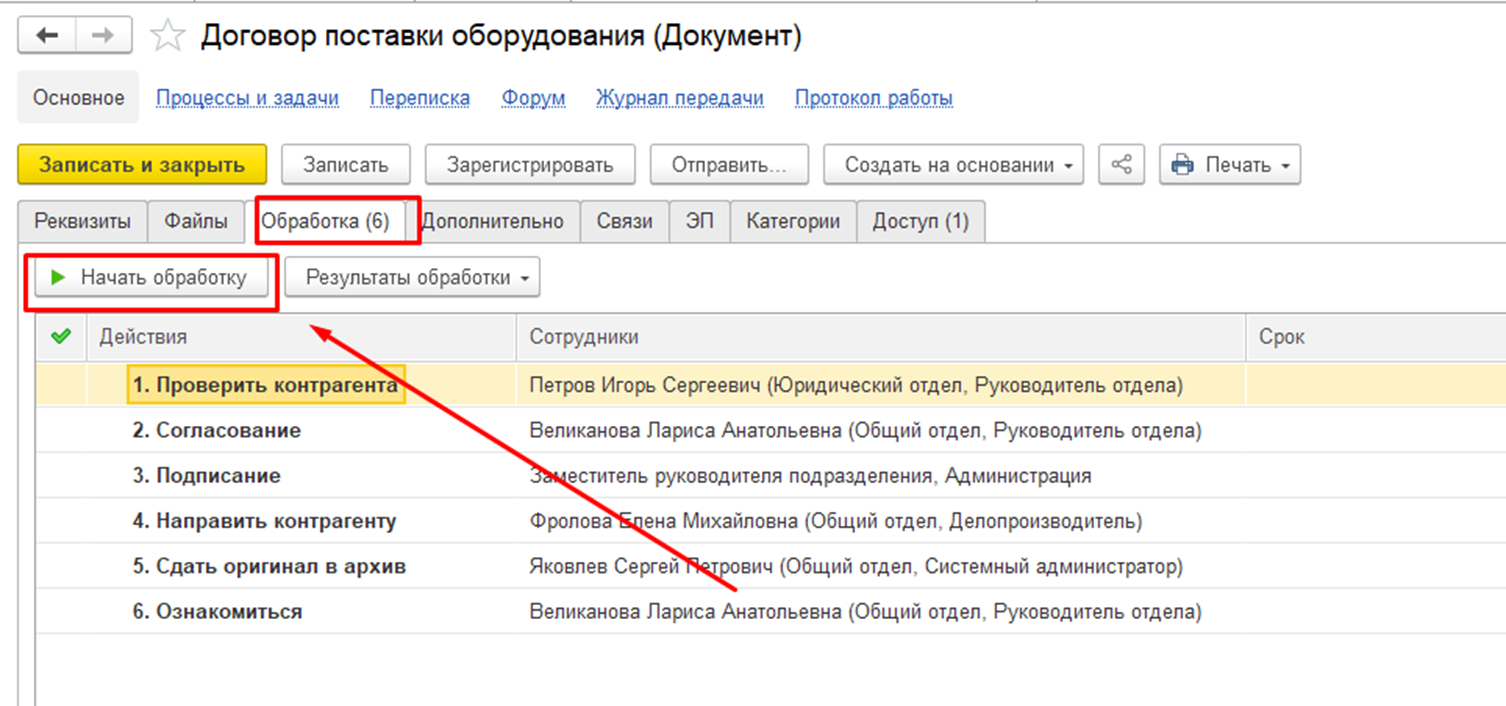Open Процессы и задачи link
This screenshot has width=1506, height=706.
pyautogui.click(x=247, y=98)
